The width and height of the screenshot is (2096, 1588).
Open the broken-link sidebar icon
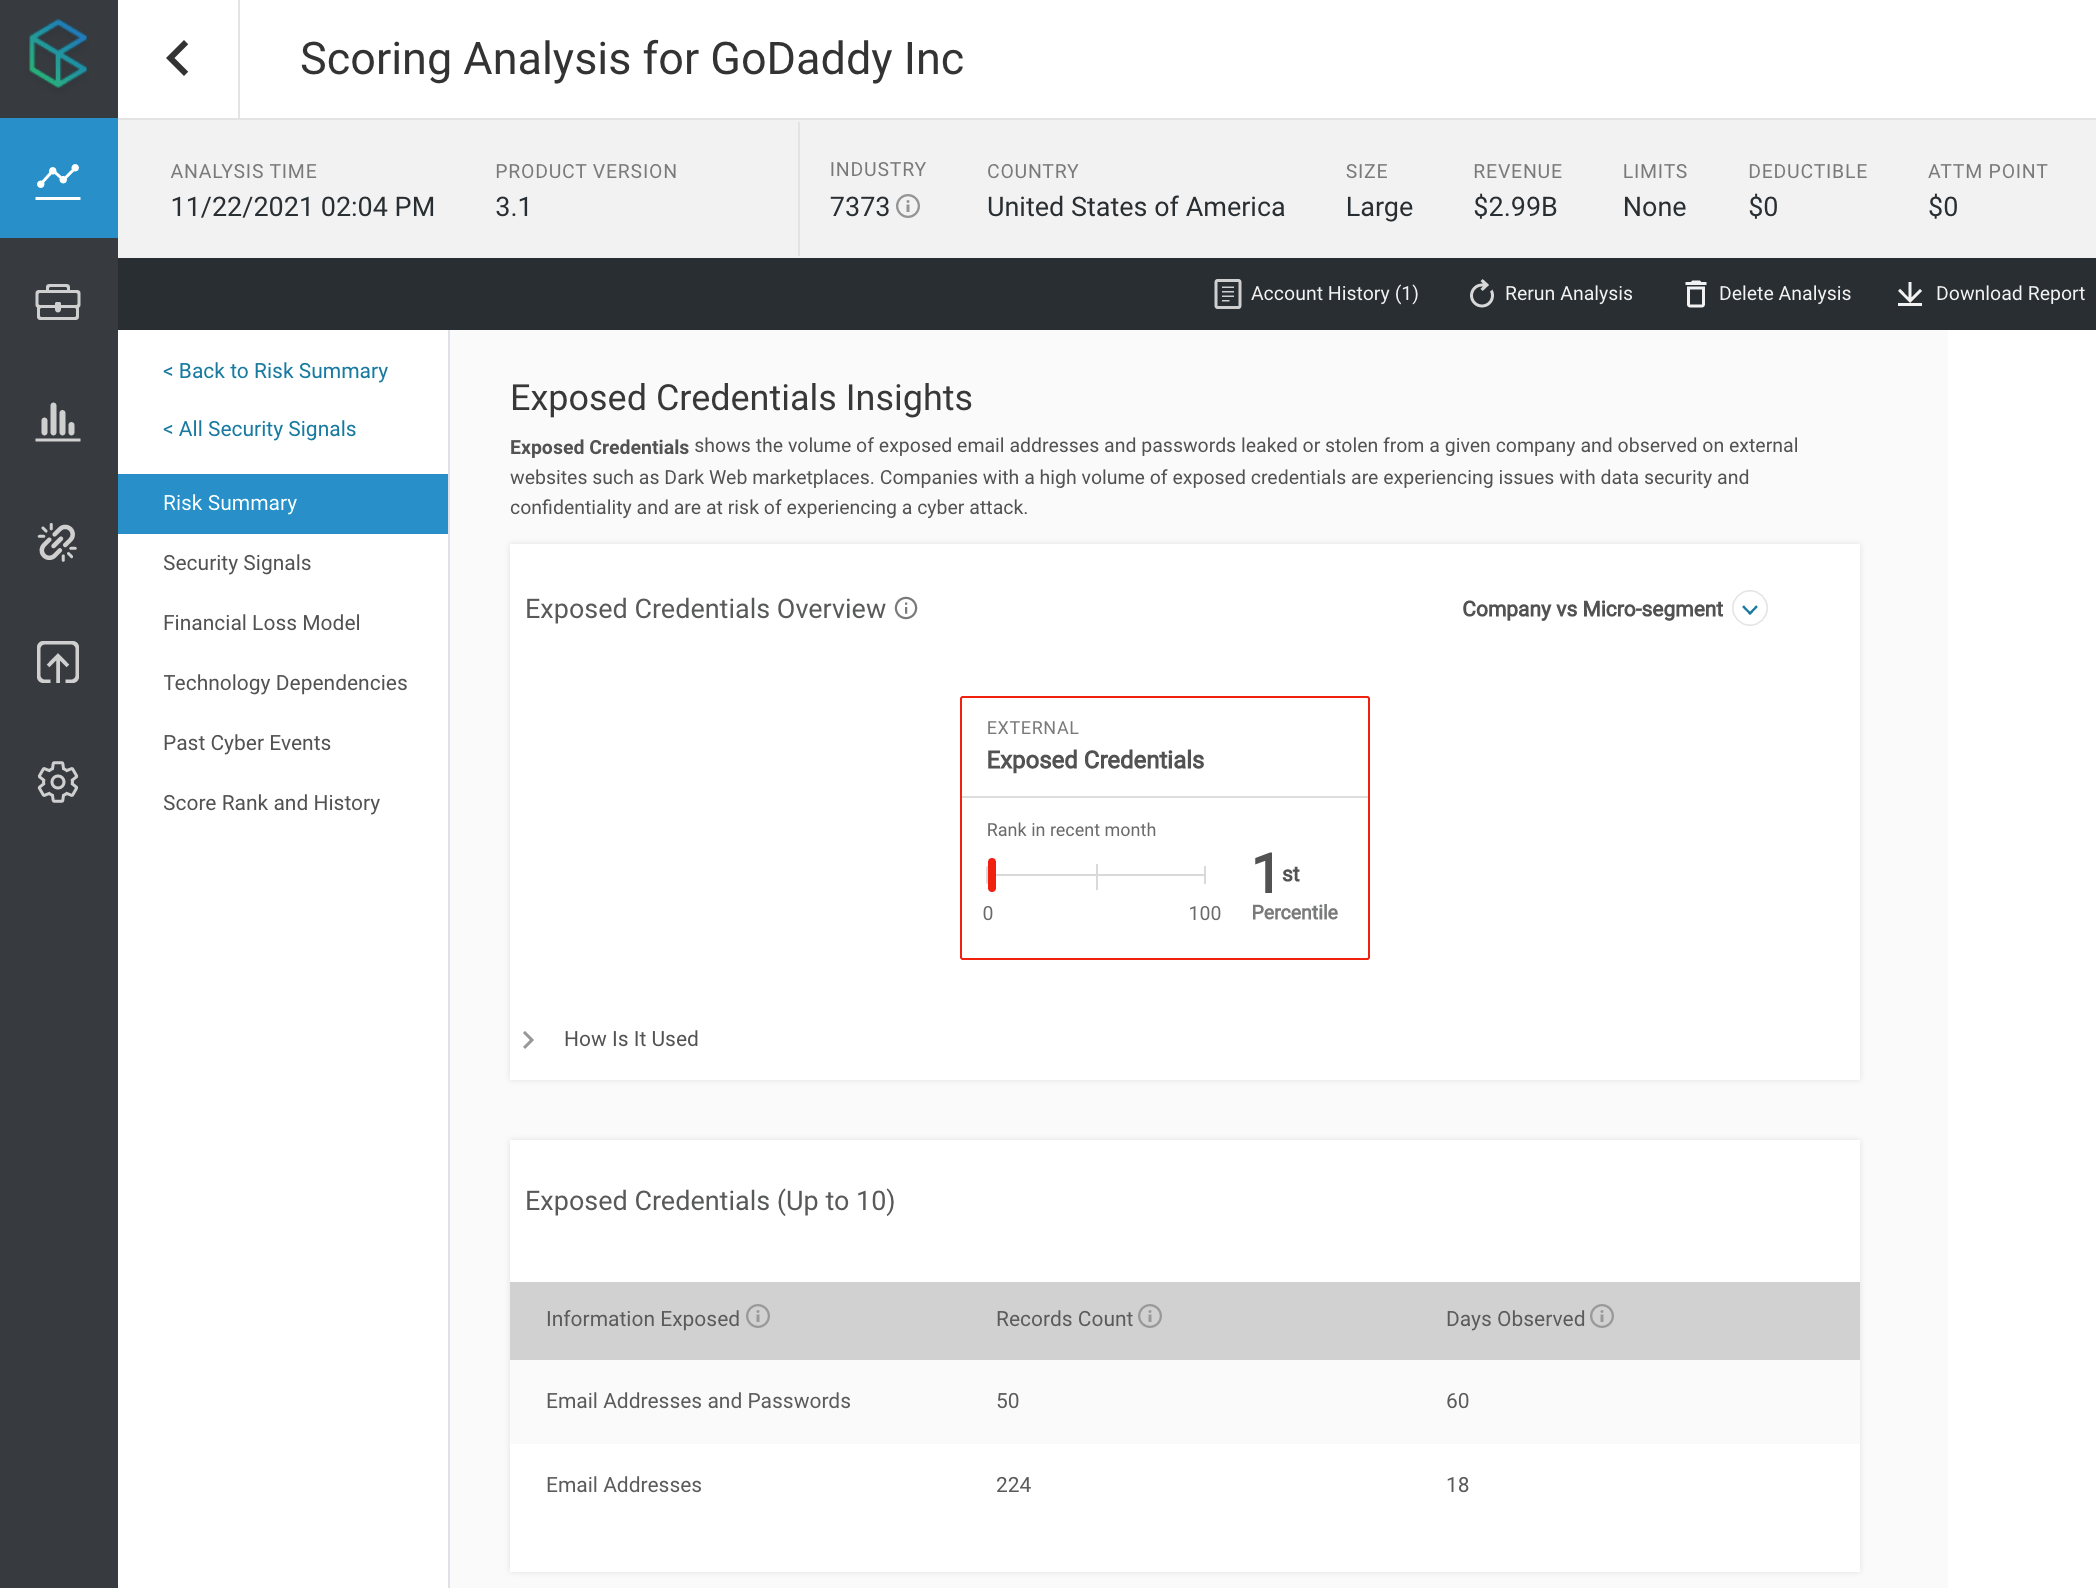point(58,541)
